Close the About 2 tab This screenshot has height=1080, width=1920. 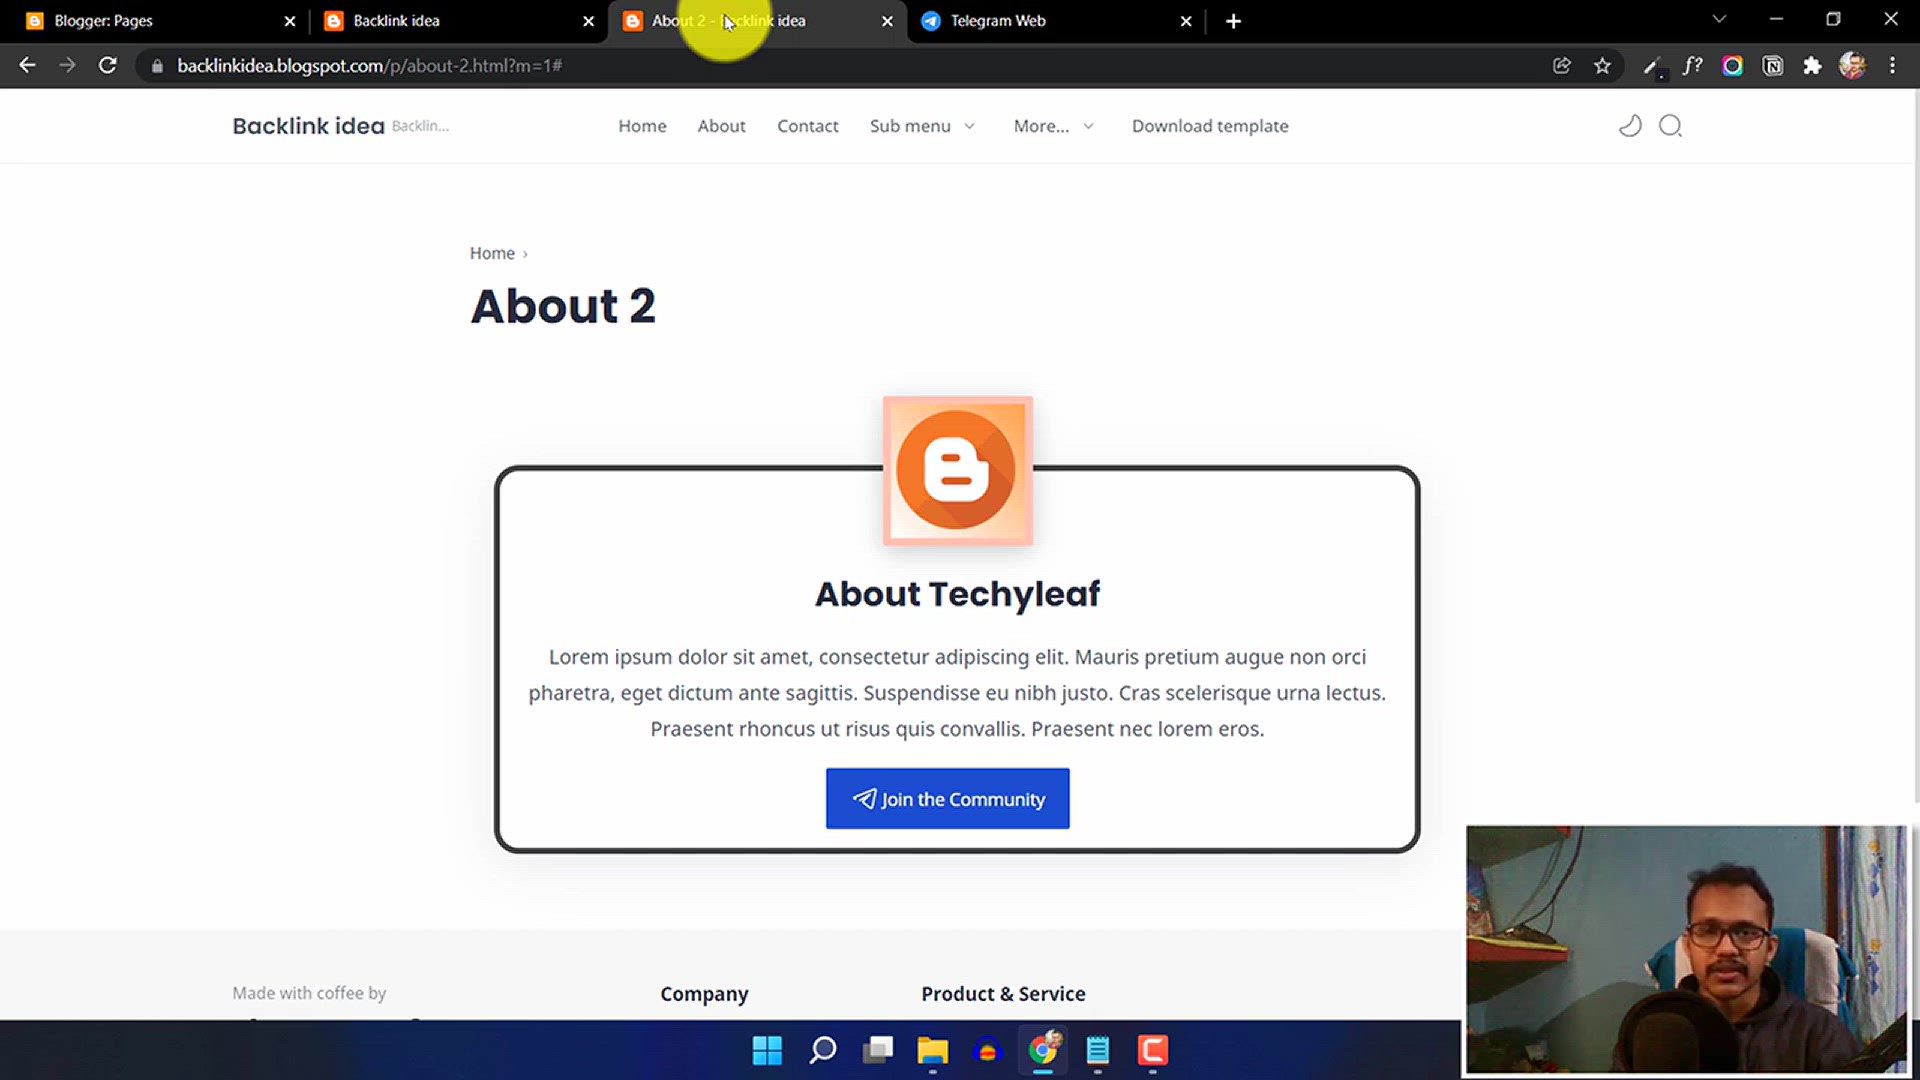887,21
